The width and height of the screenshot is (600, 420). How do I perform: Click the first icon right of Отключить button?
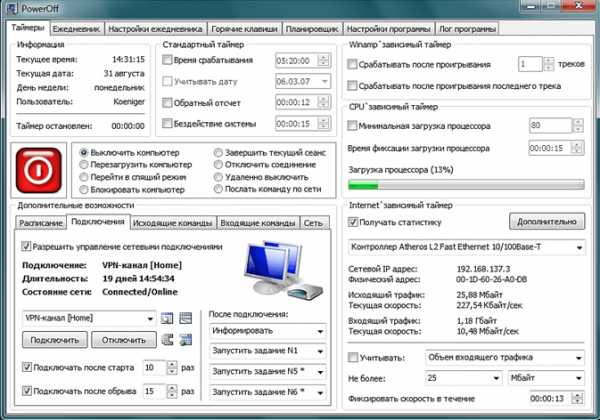coord(166,340)
